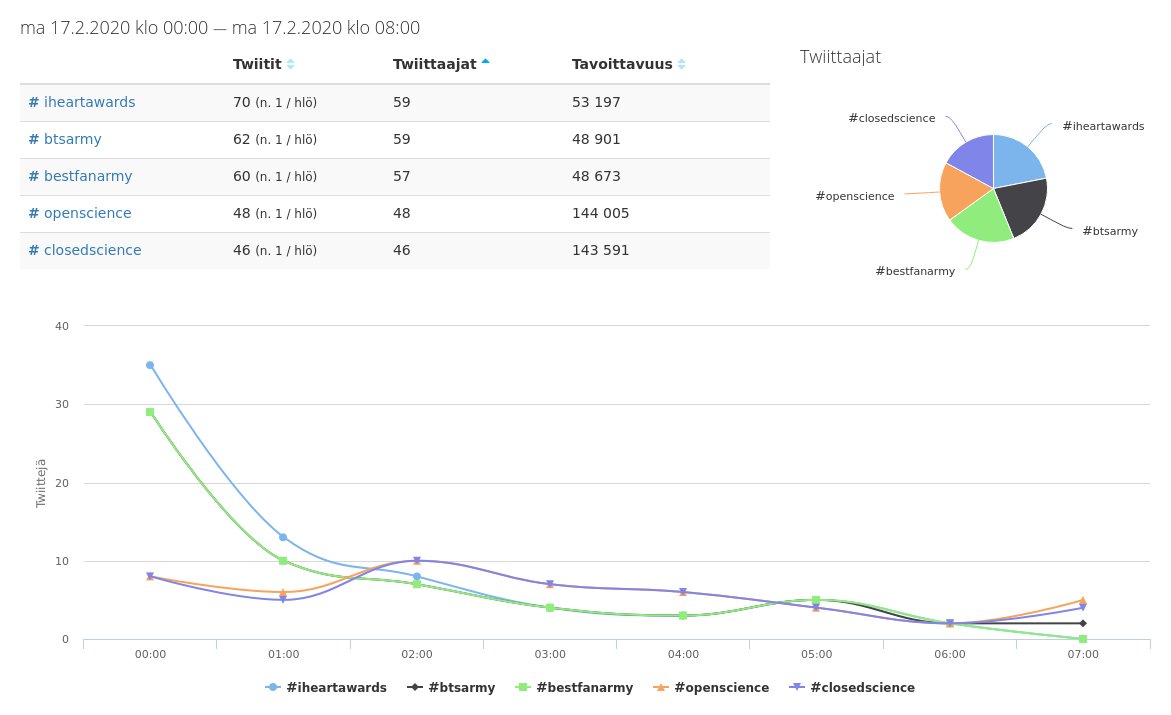
Task: Open the closedscience hashtag link
Action: [x=85, y=250]
